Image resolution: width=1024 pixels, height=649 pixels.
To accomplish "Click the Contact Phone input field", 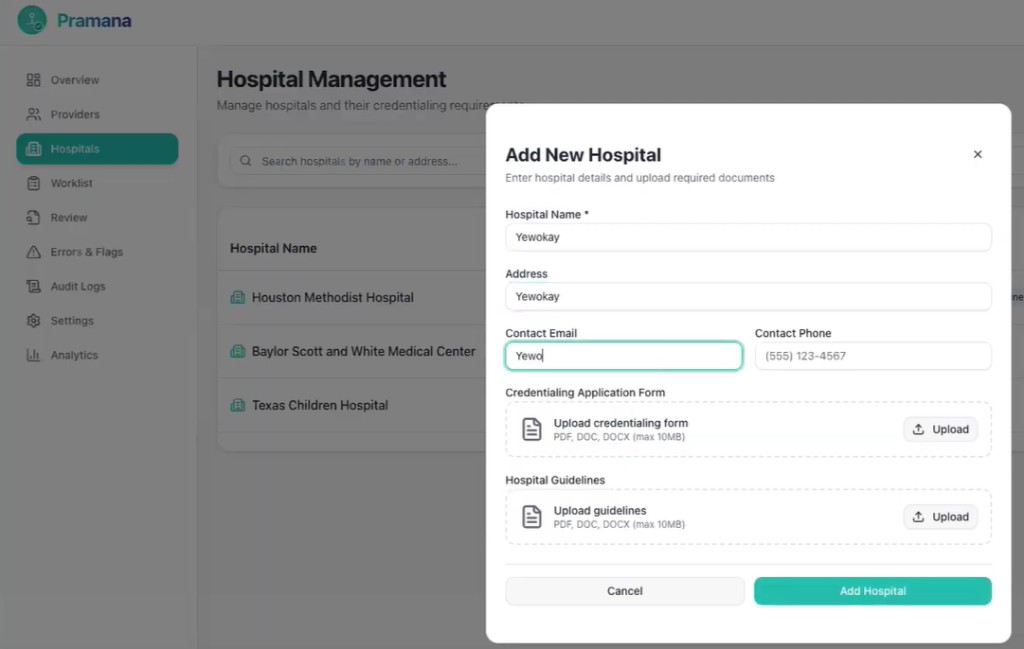I will 872,356.
